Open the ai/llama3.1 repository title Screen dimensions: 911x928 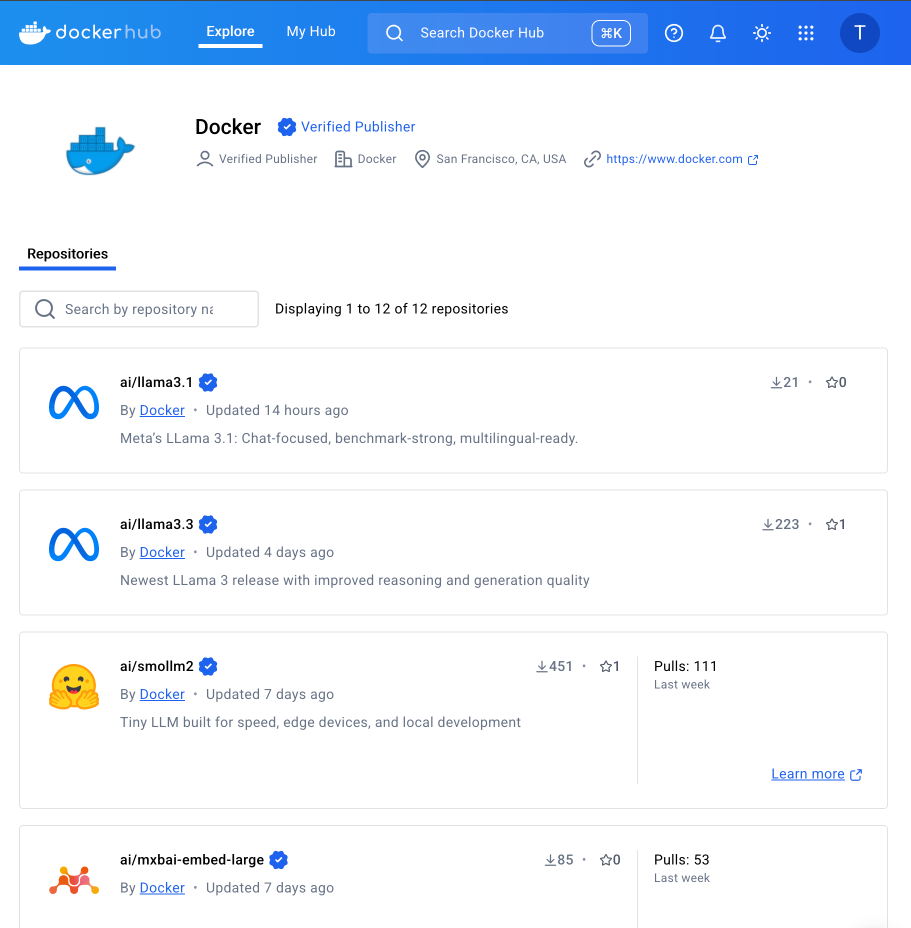(156, 382)
